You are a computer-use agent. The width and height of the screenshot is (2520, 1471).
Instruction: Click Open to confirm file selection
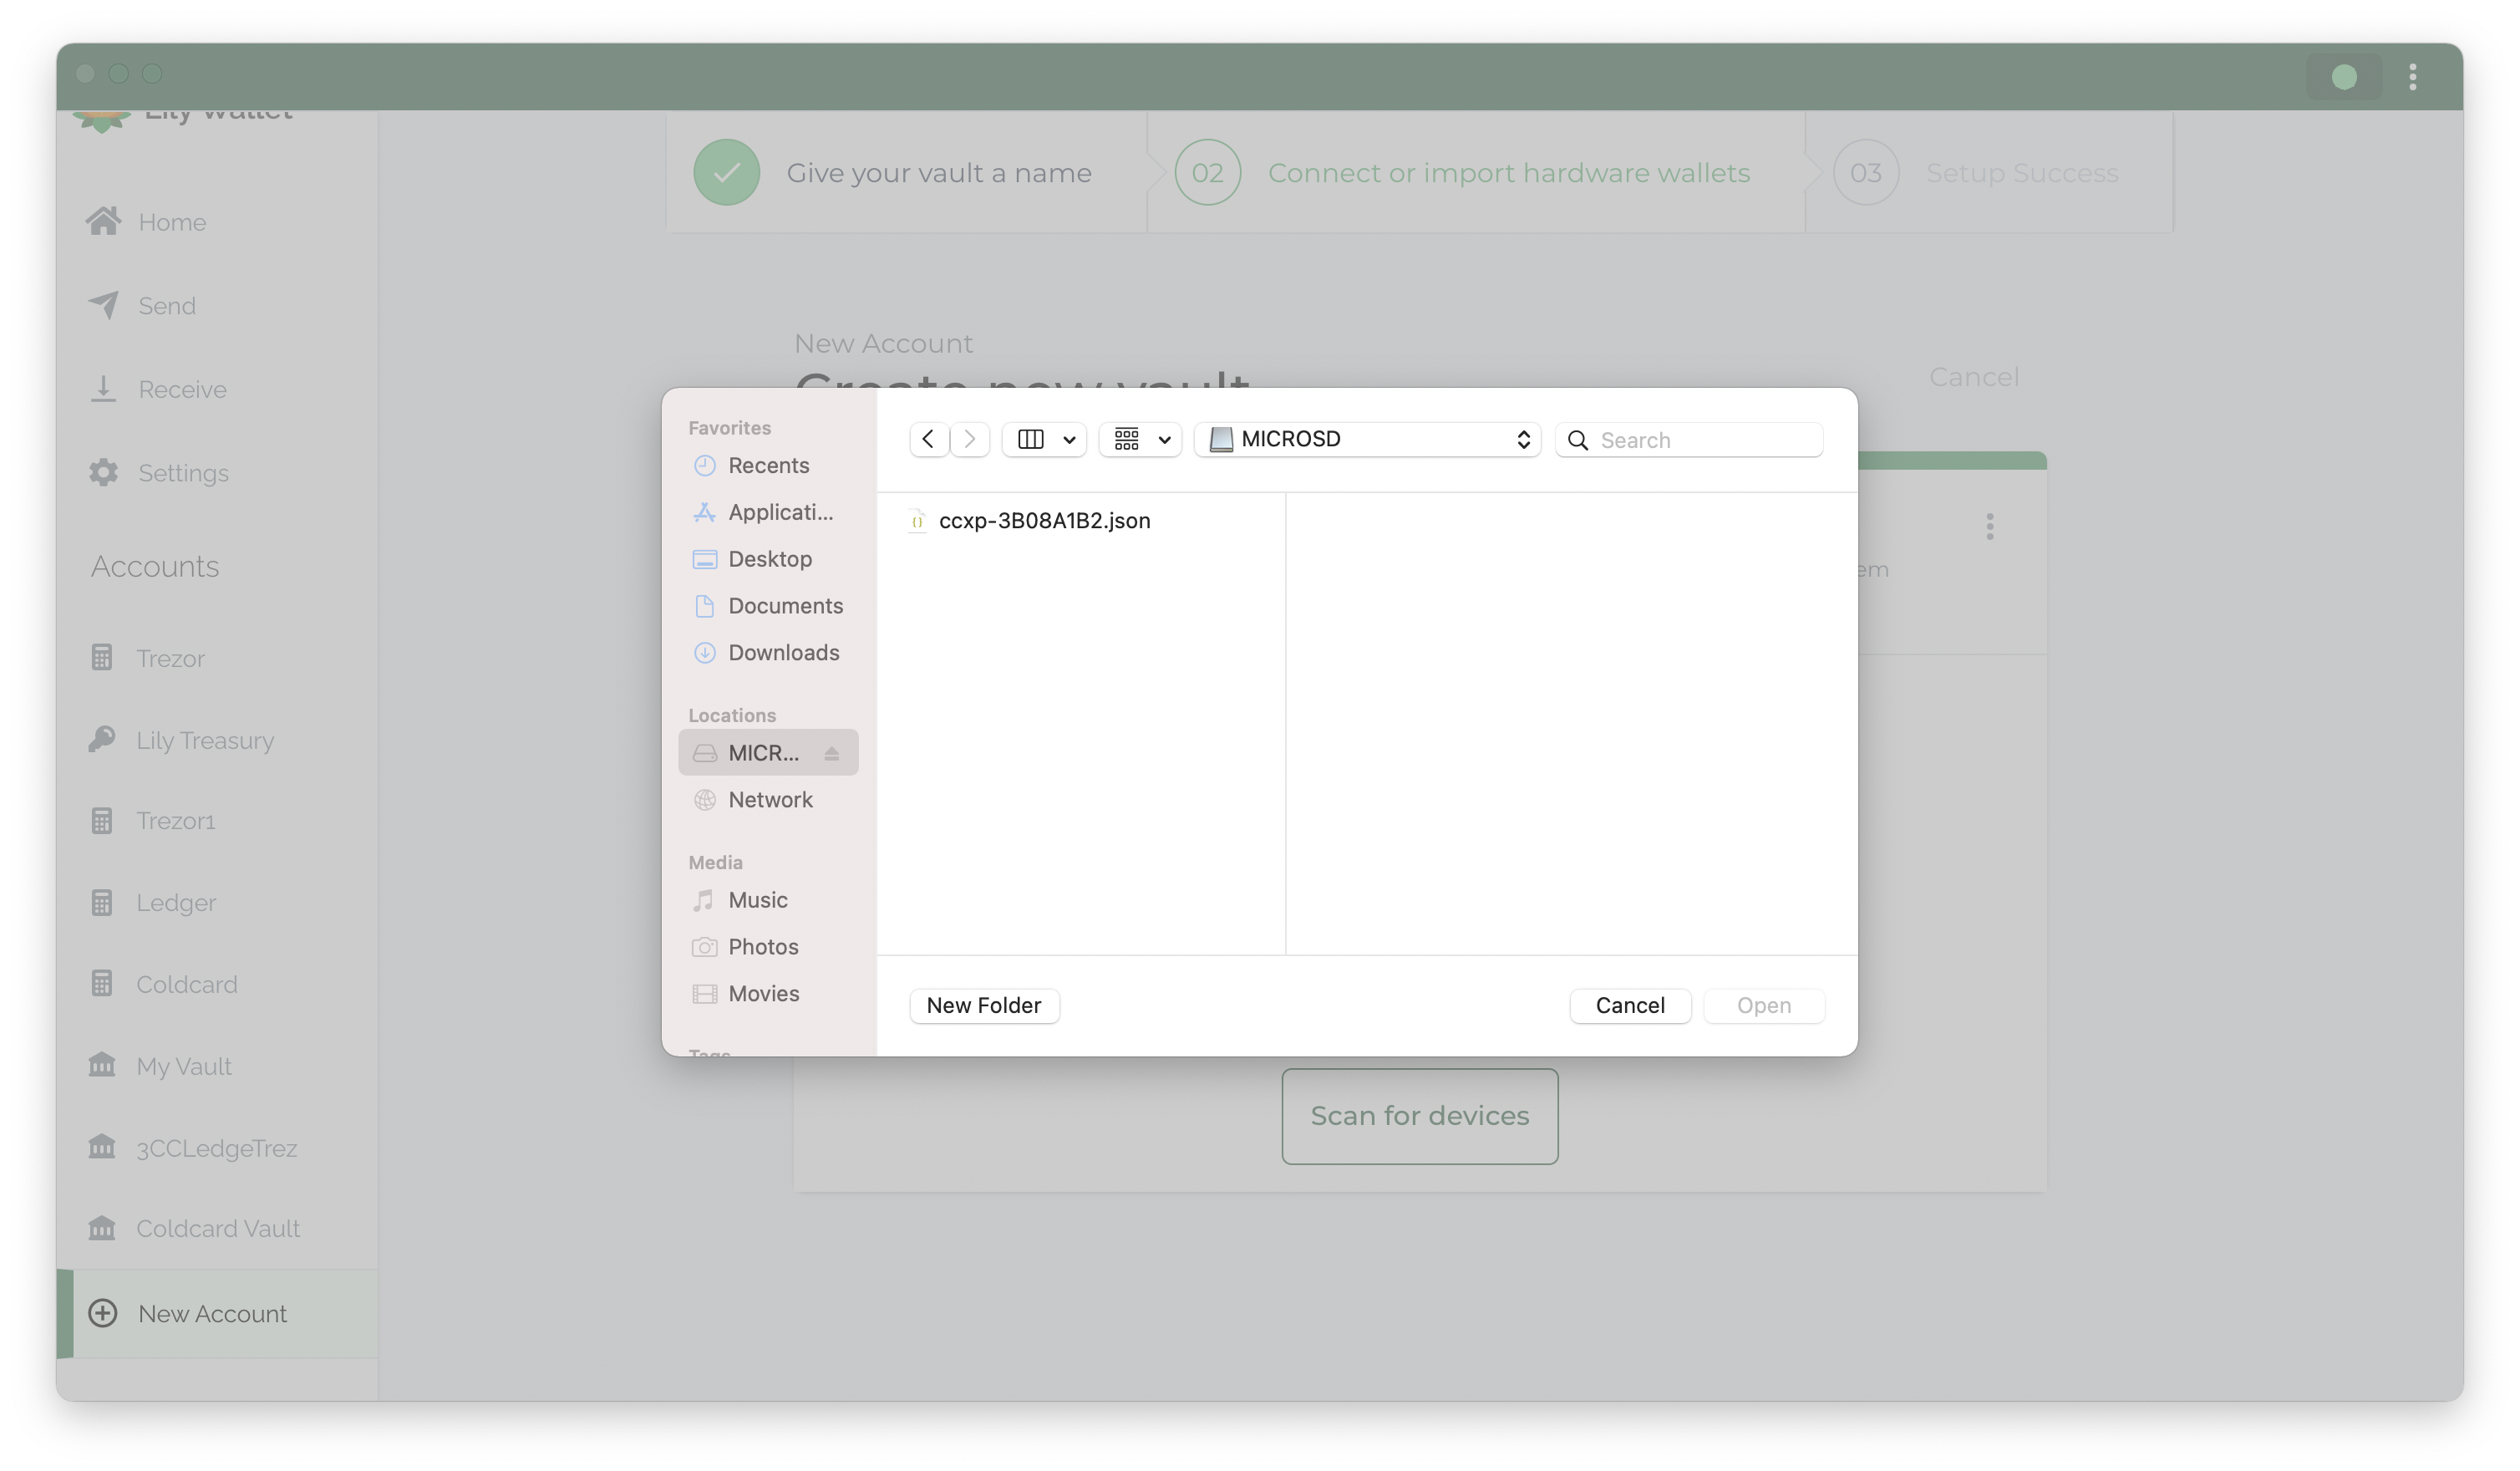(x=1764, y=1004)
